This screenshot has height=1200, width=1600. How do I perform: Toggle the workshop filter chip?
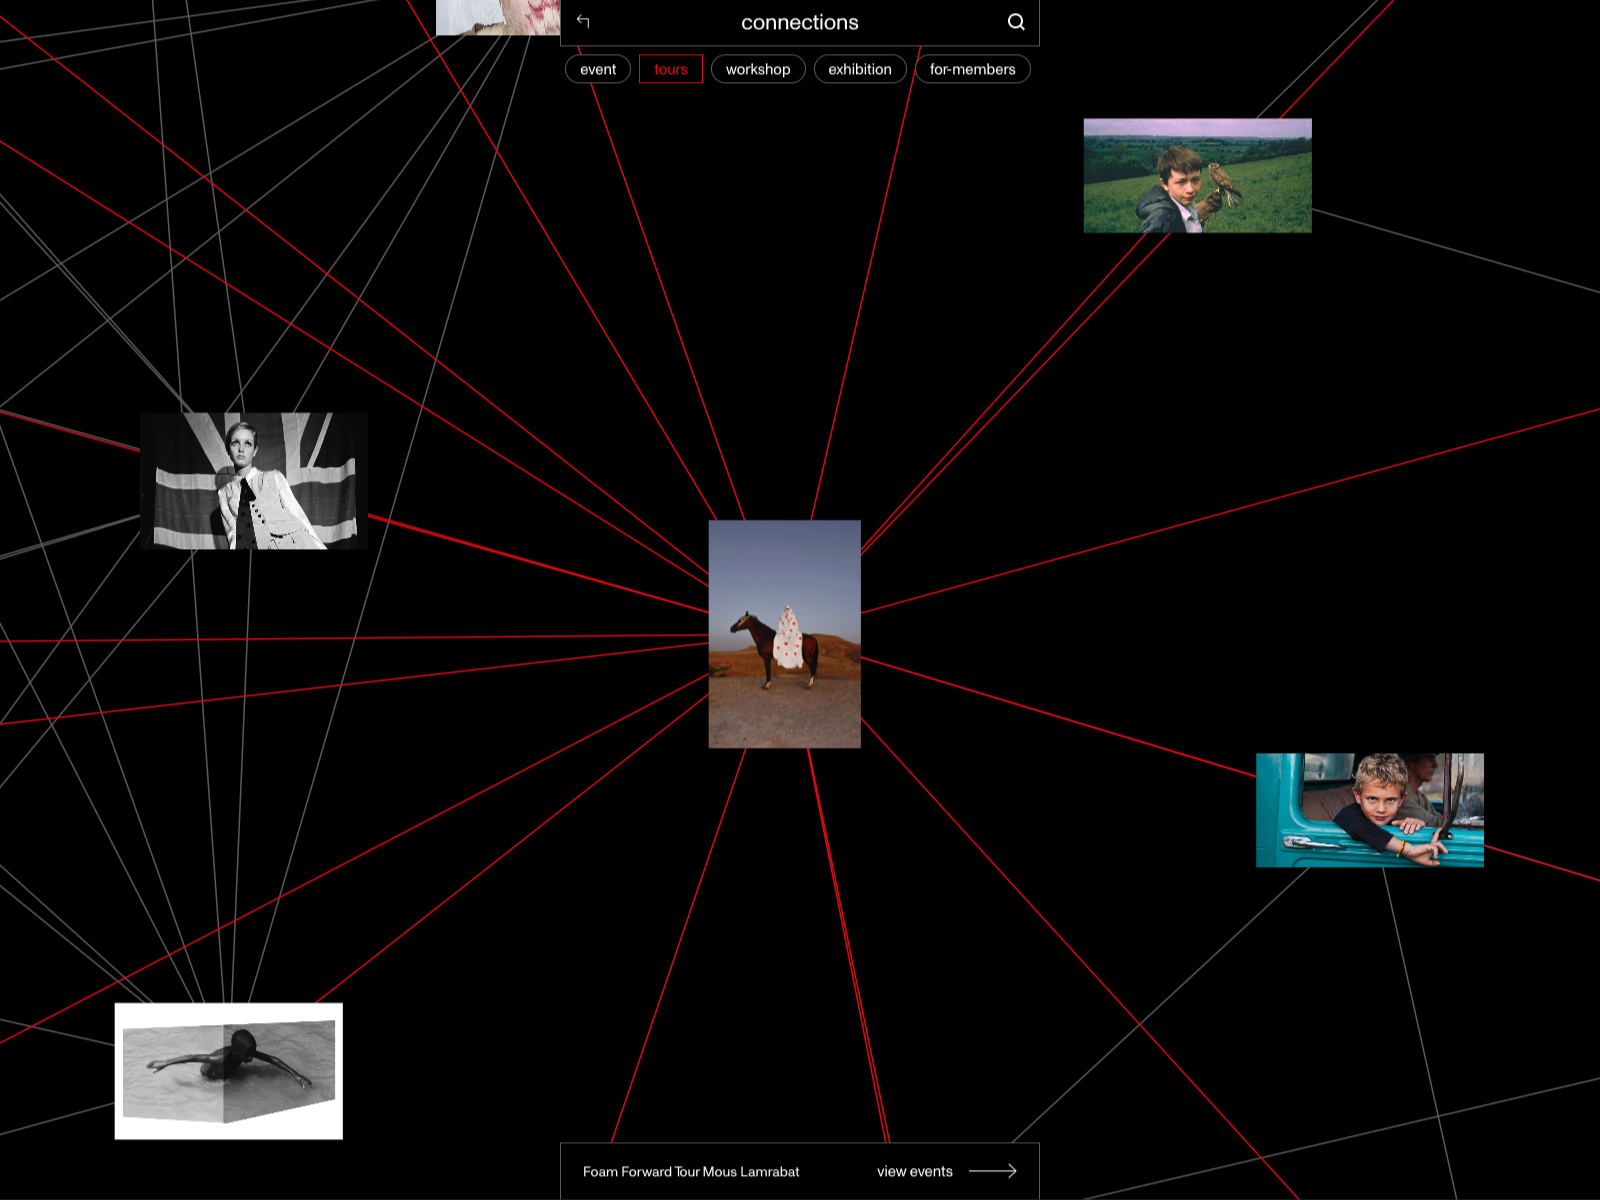758,69
